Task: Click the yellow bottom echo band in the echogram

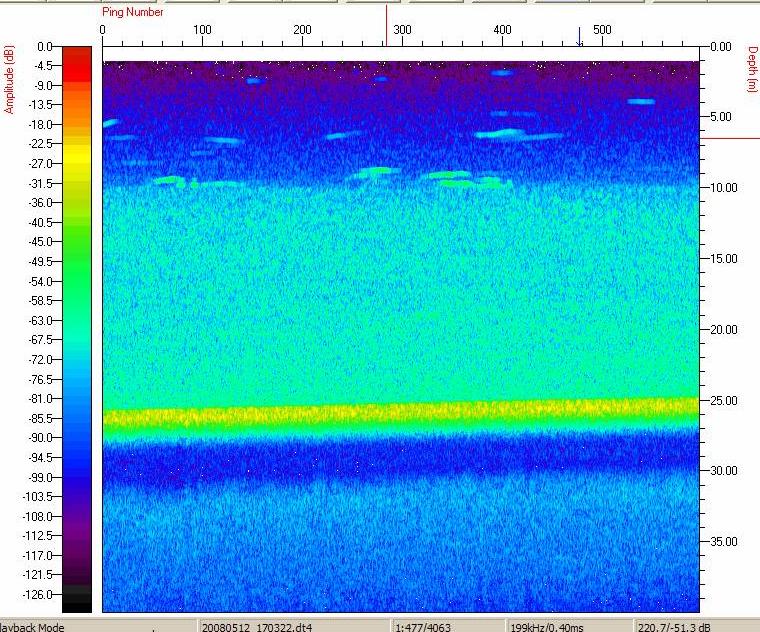Action: [x=400, y=413]
